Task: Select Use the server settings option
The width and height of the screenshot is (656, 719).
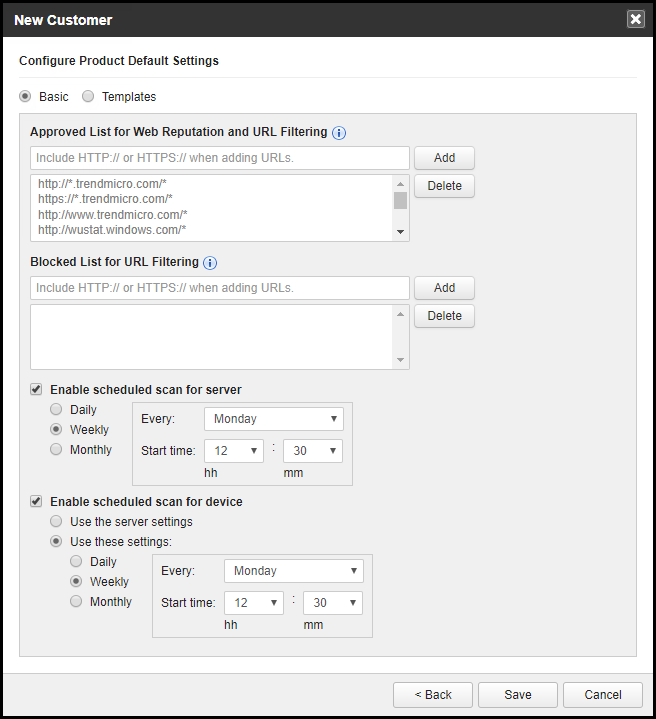Action: (x=57, y=521)
